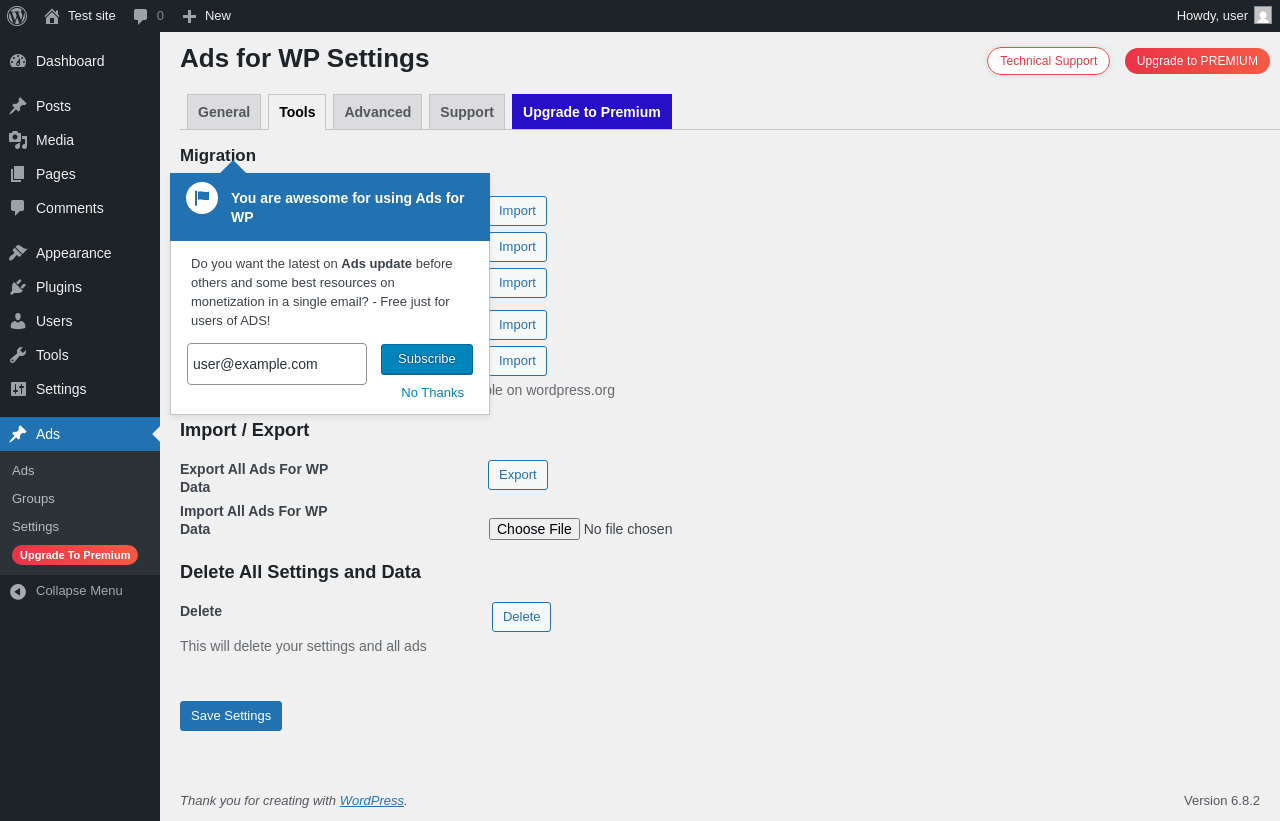The image size is (1280, 821).
Task: Click the flag icon in the popup
Action: point(202,198)
